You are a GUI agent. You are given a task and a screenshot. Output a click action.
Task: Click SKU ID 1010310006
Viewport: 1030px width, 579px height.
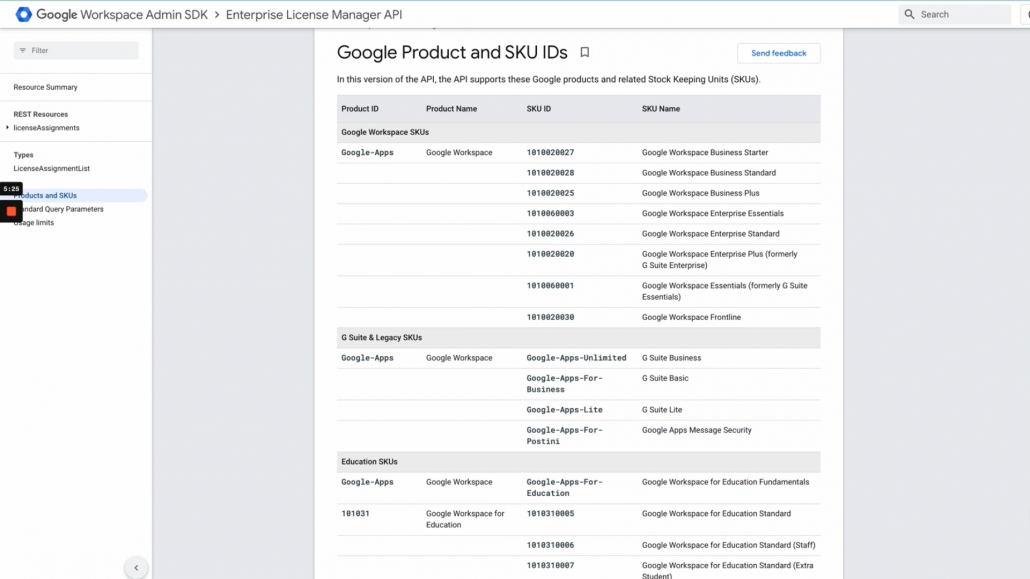tap(550, 545)
